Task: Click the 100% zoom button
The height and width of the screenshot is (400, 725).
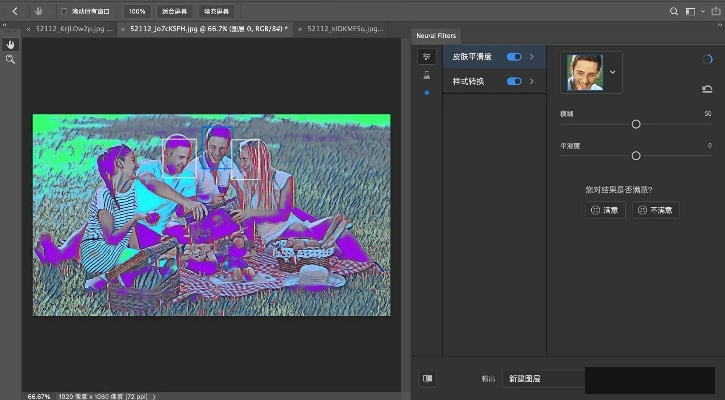Action: 136,11
